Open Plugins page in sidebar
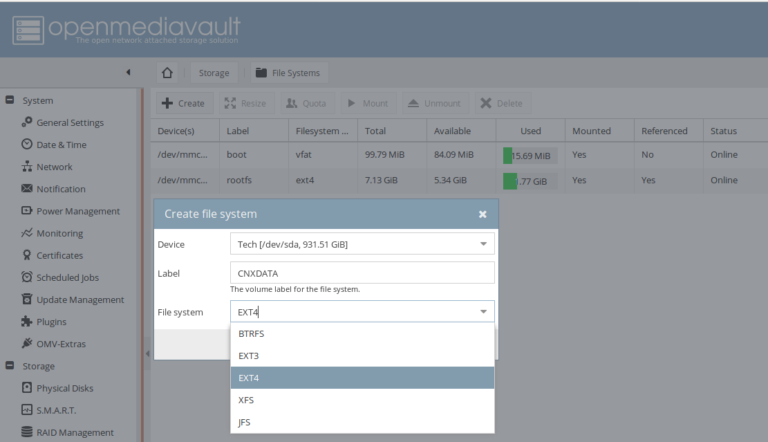The height and width of the screenshot is (442, 768). pos(51,322)
